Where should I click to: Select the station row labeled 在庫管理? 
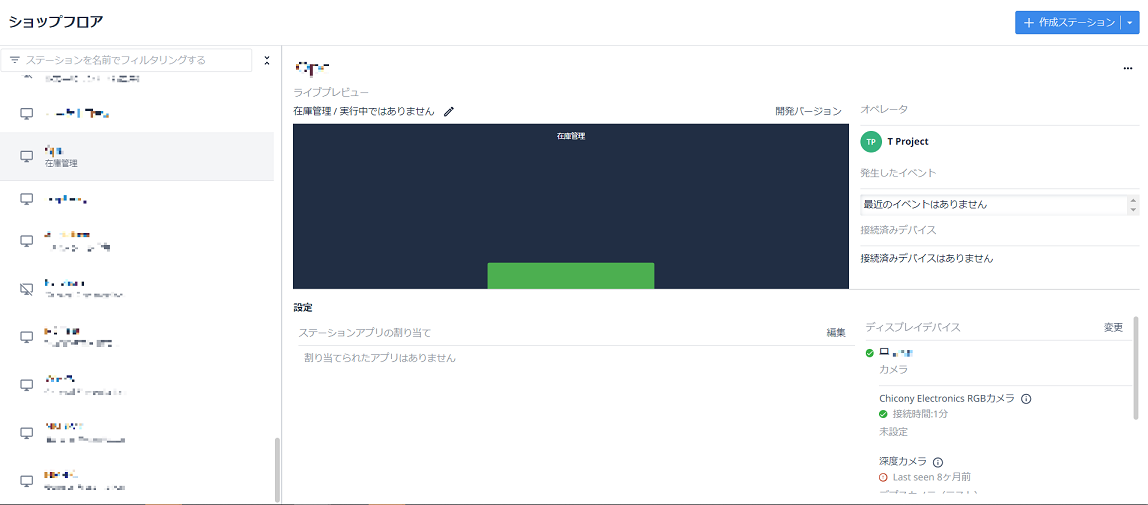(x=137, y=157)
